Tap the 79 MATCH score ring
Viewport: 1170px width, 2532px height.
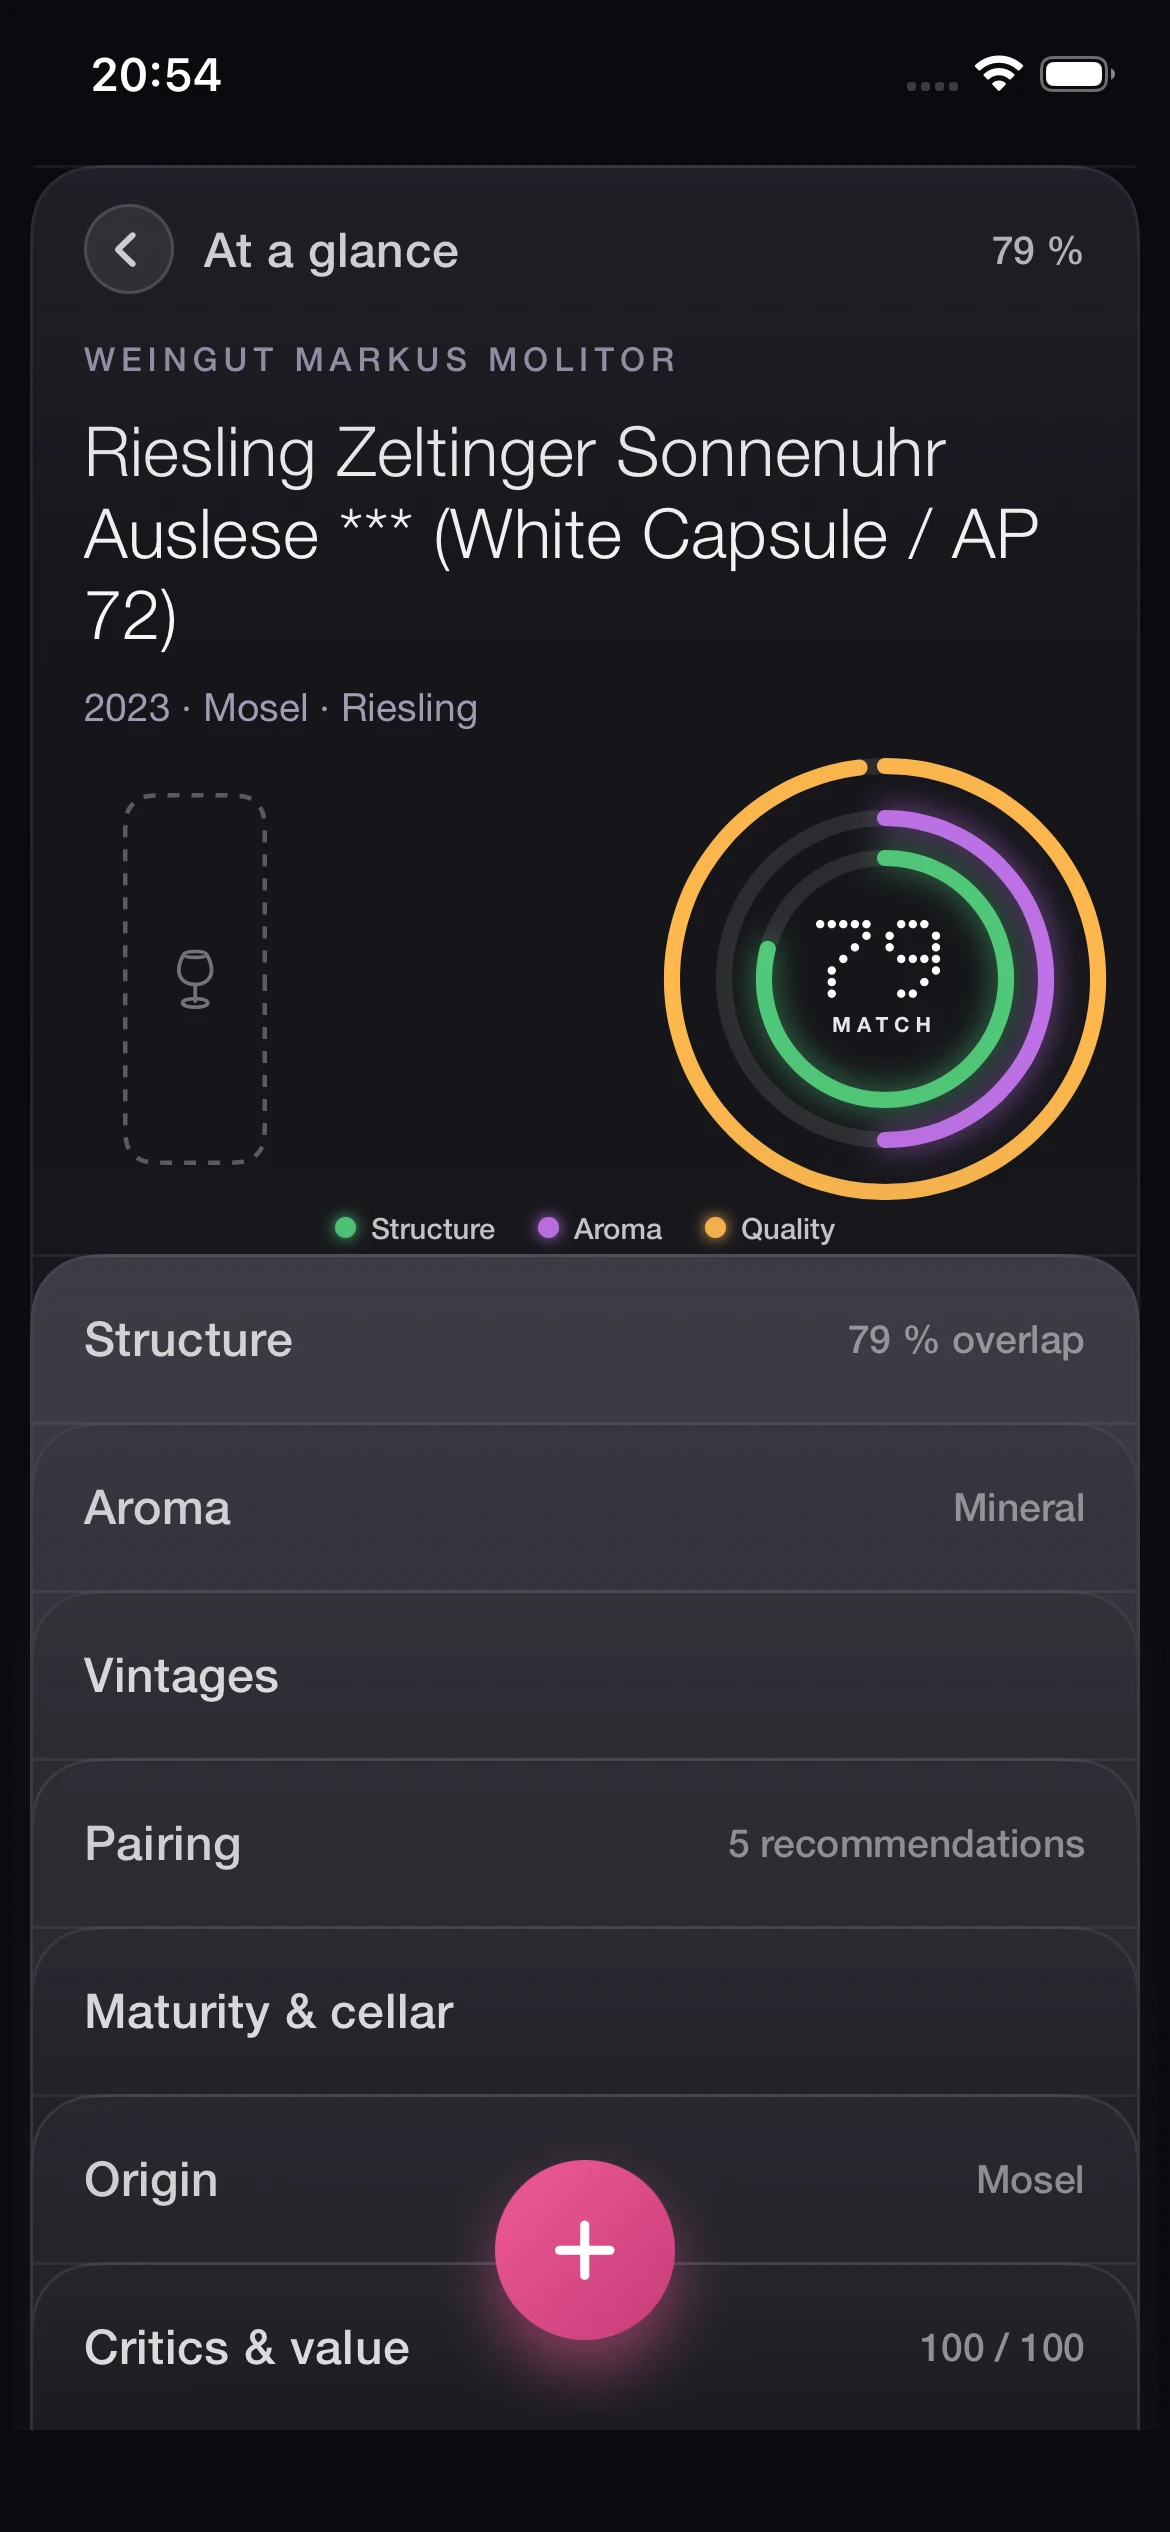(x=885, y=979)
